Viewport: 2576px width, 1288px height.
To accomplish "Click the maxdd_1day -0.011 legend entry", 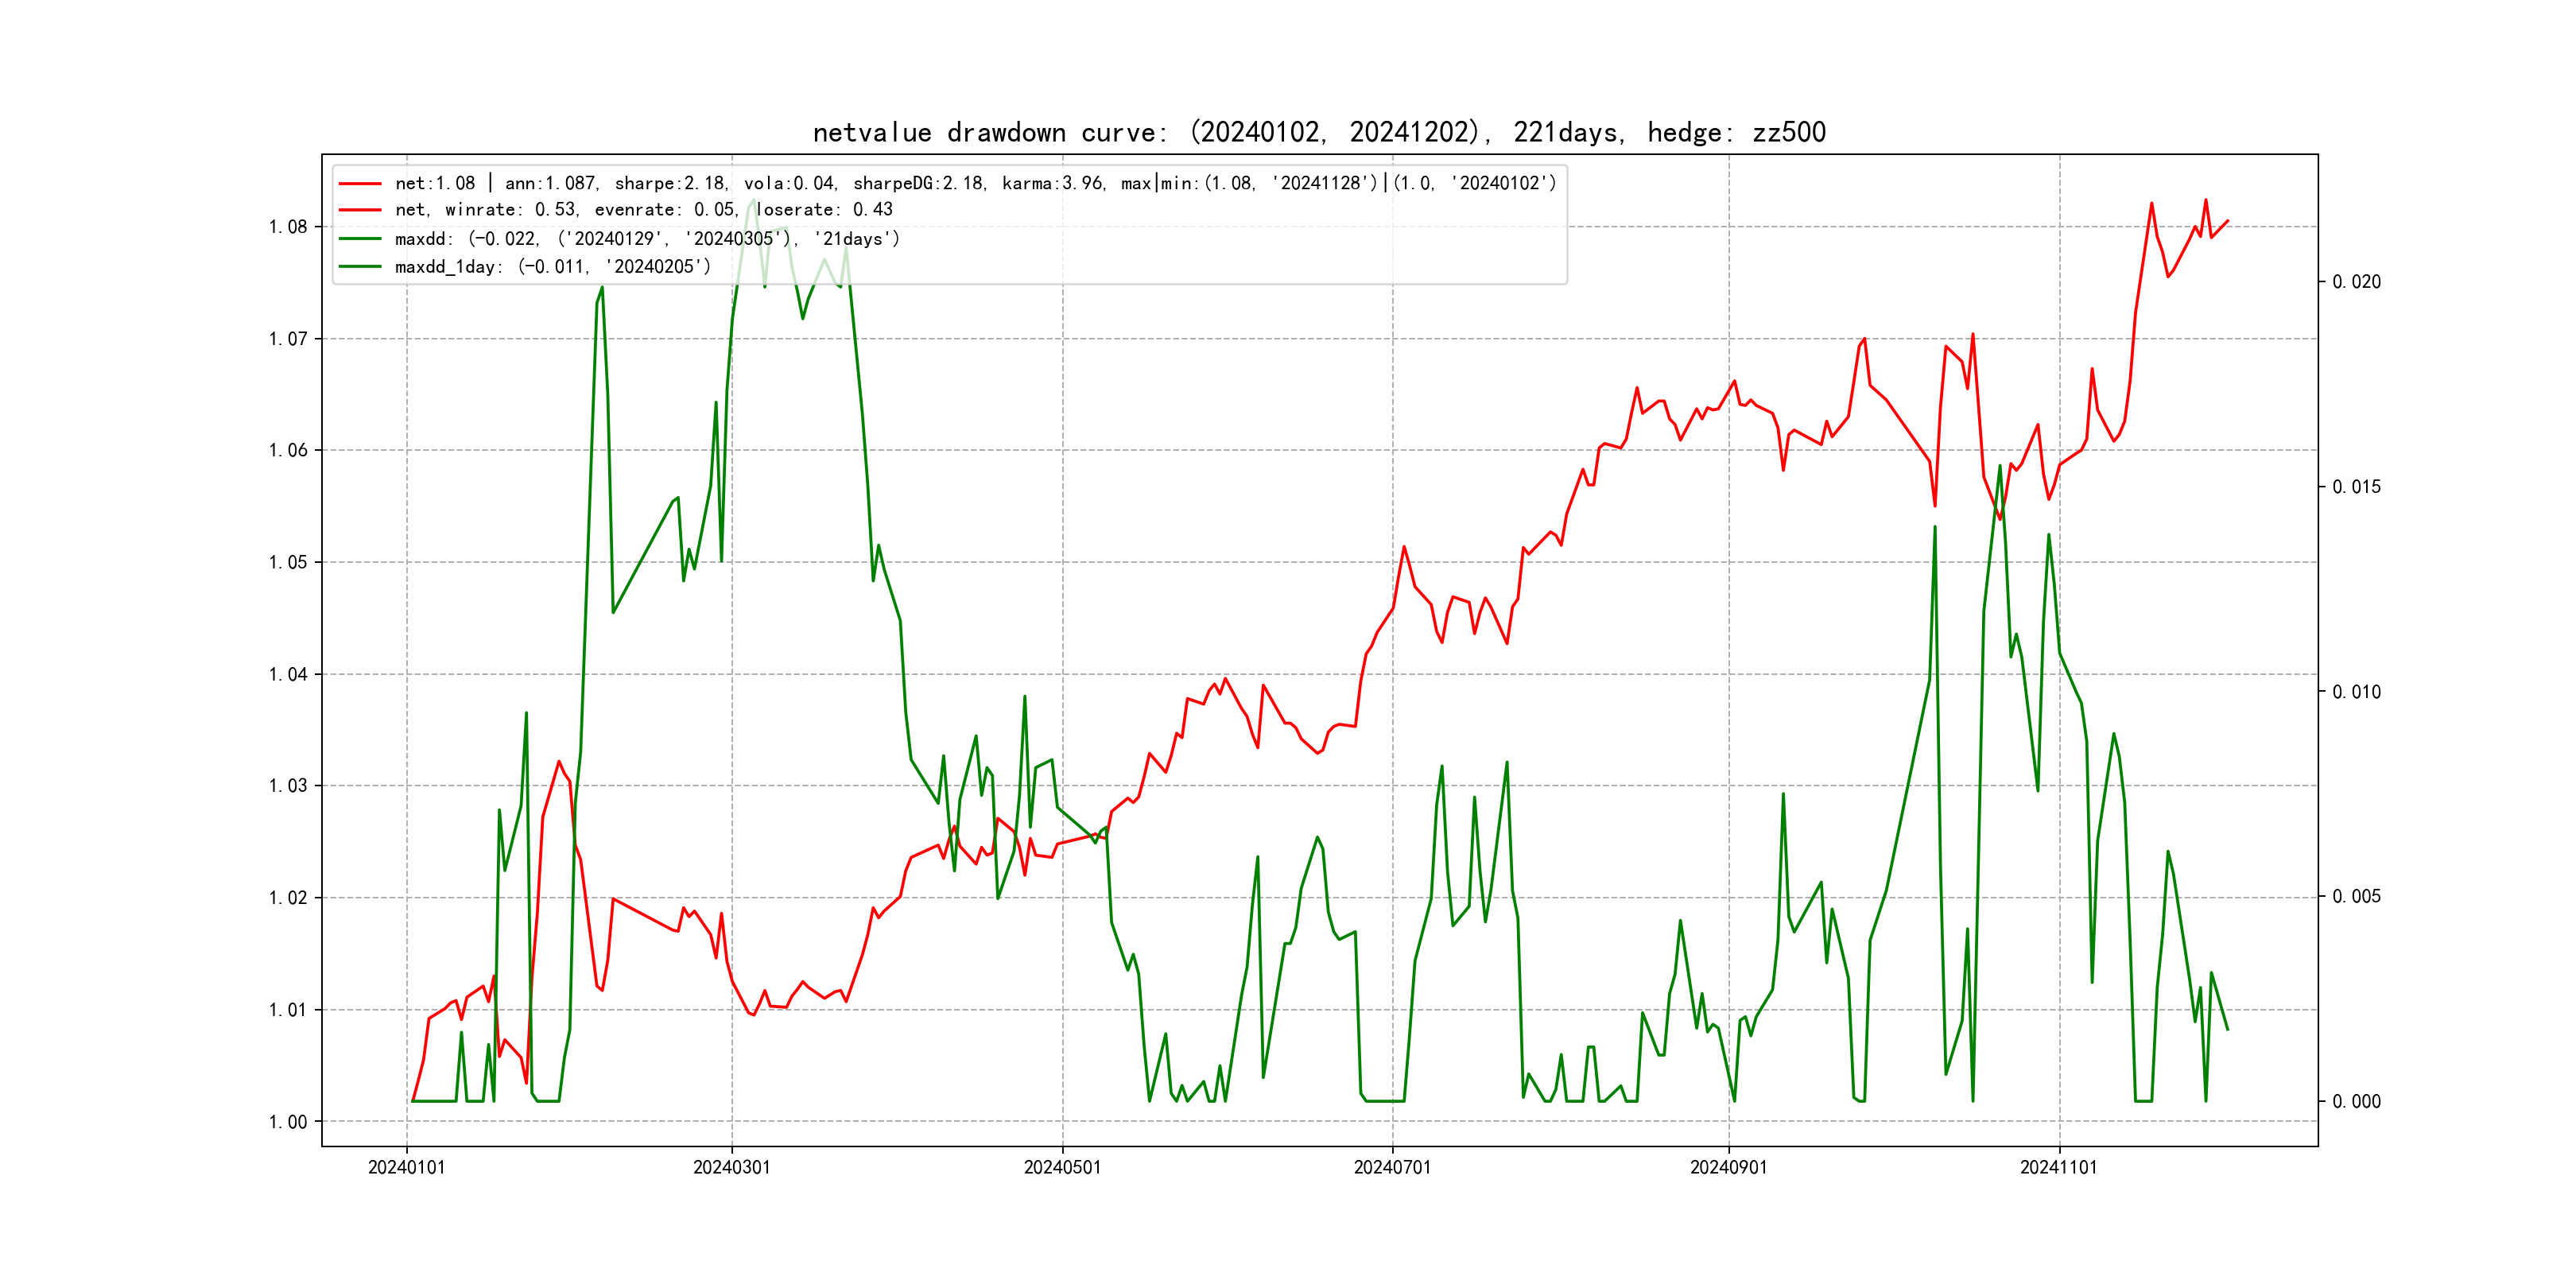I will (553, 267).
